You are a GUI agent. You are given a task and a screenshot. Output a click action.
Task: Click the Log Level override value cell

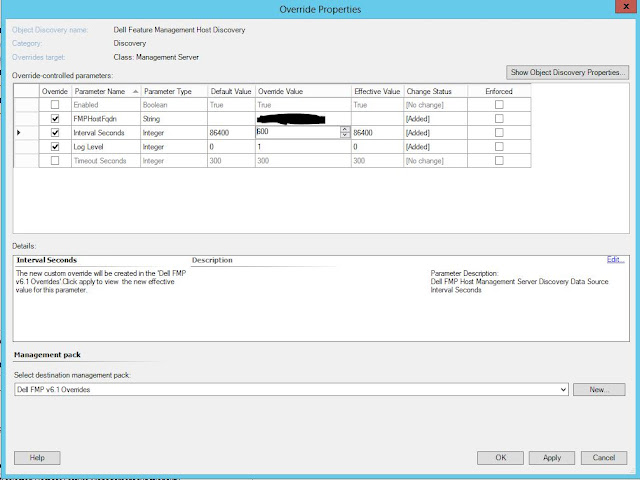303,147
